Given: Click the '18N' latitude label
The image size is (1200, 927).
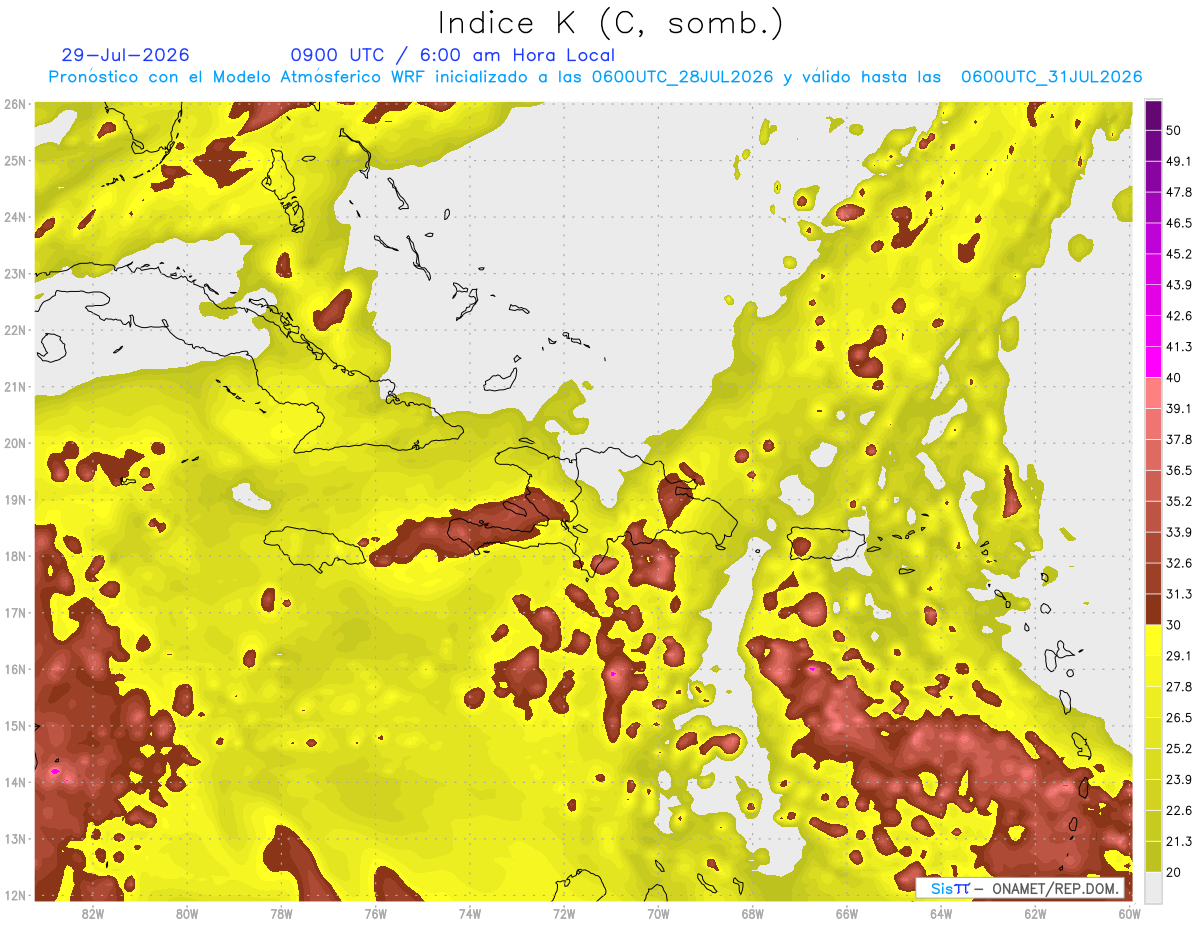Looking at the screenshot, I should [15, 556].
